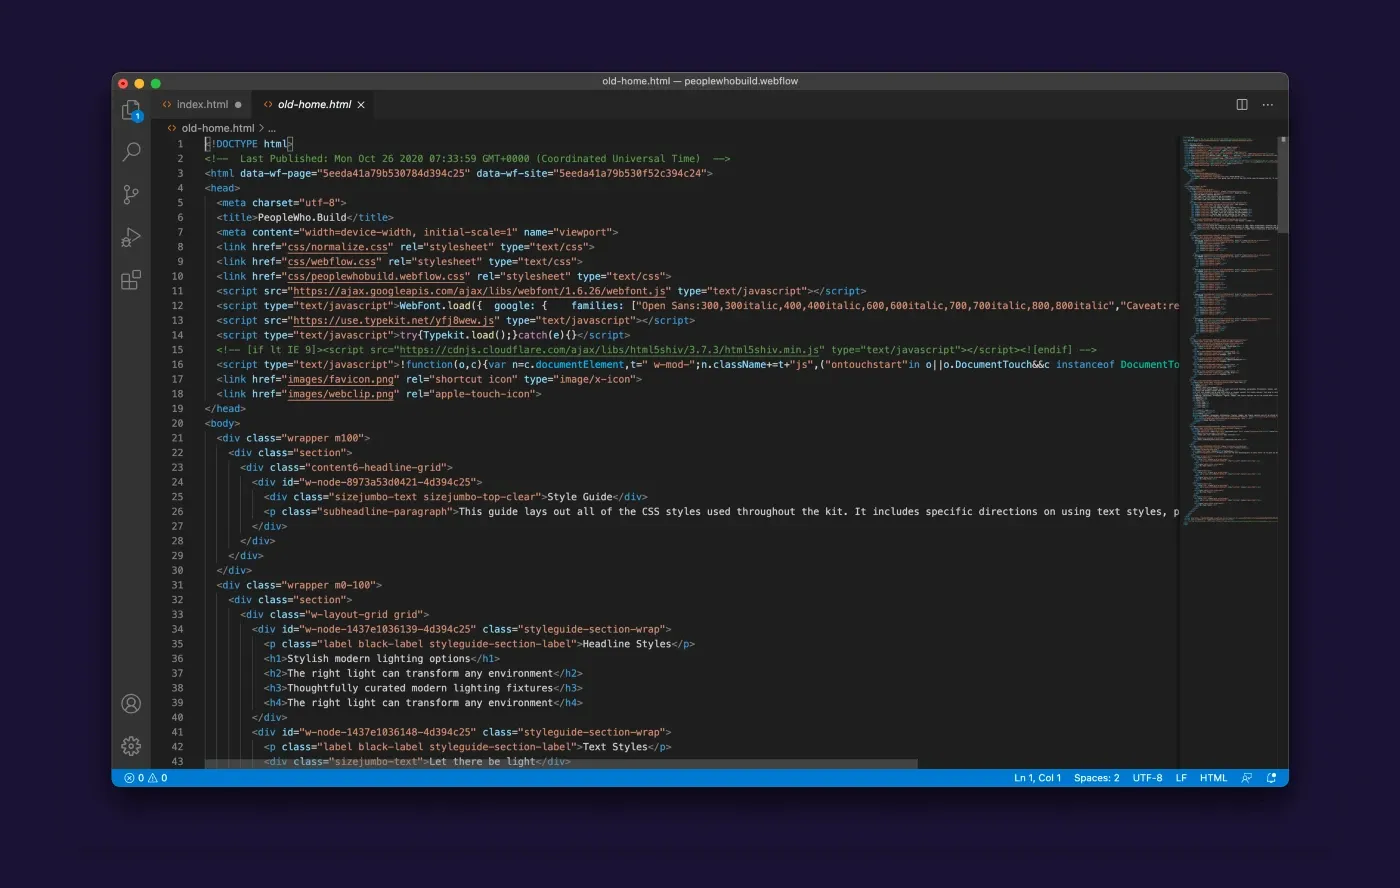Click the feedback icon in status bar

pyautogui.click(x=1247, y=778)
